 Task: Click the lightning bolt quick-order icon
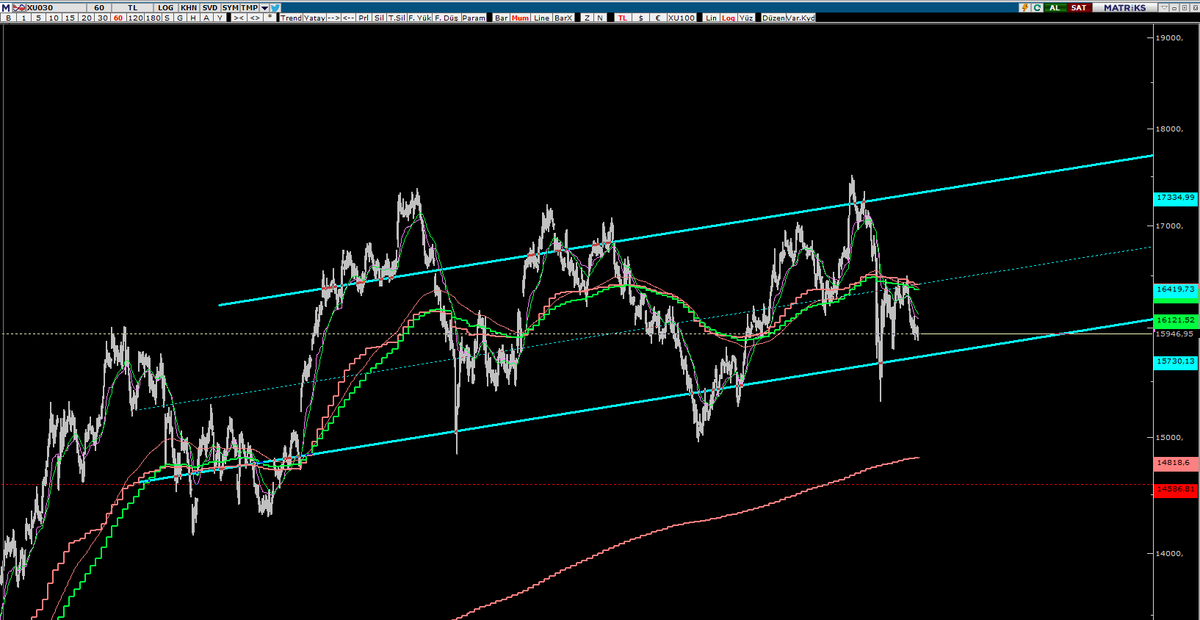pos(1024,7)
